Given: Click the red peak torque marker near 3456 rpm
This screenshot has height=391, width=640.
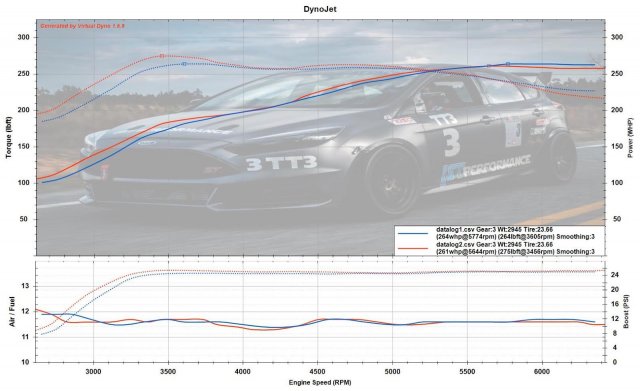Looking at the screenshot, I should click(161, 56).
